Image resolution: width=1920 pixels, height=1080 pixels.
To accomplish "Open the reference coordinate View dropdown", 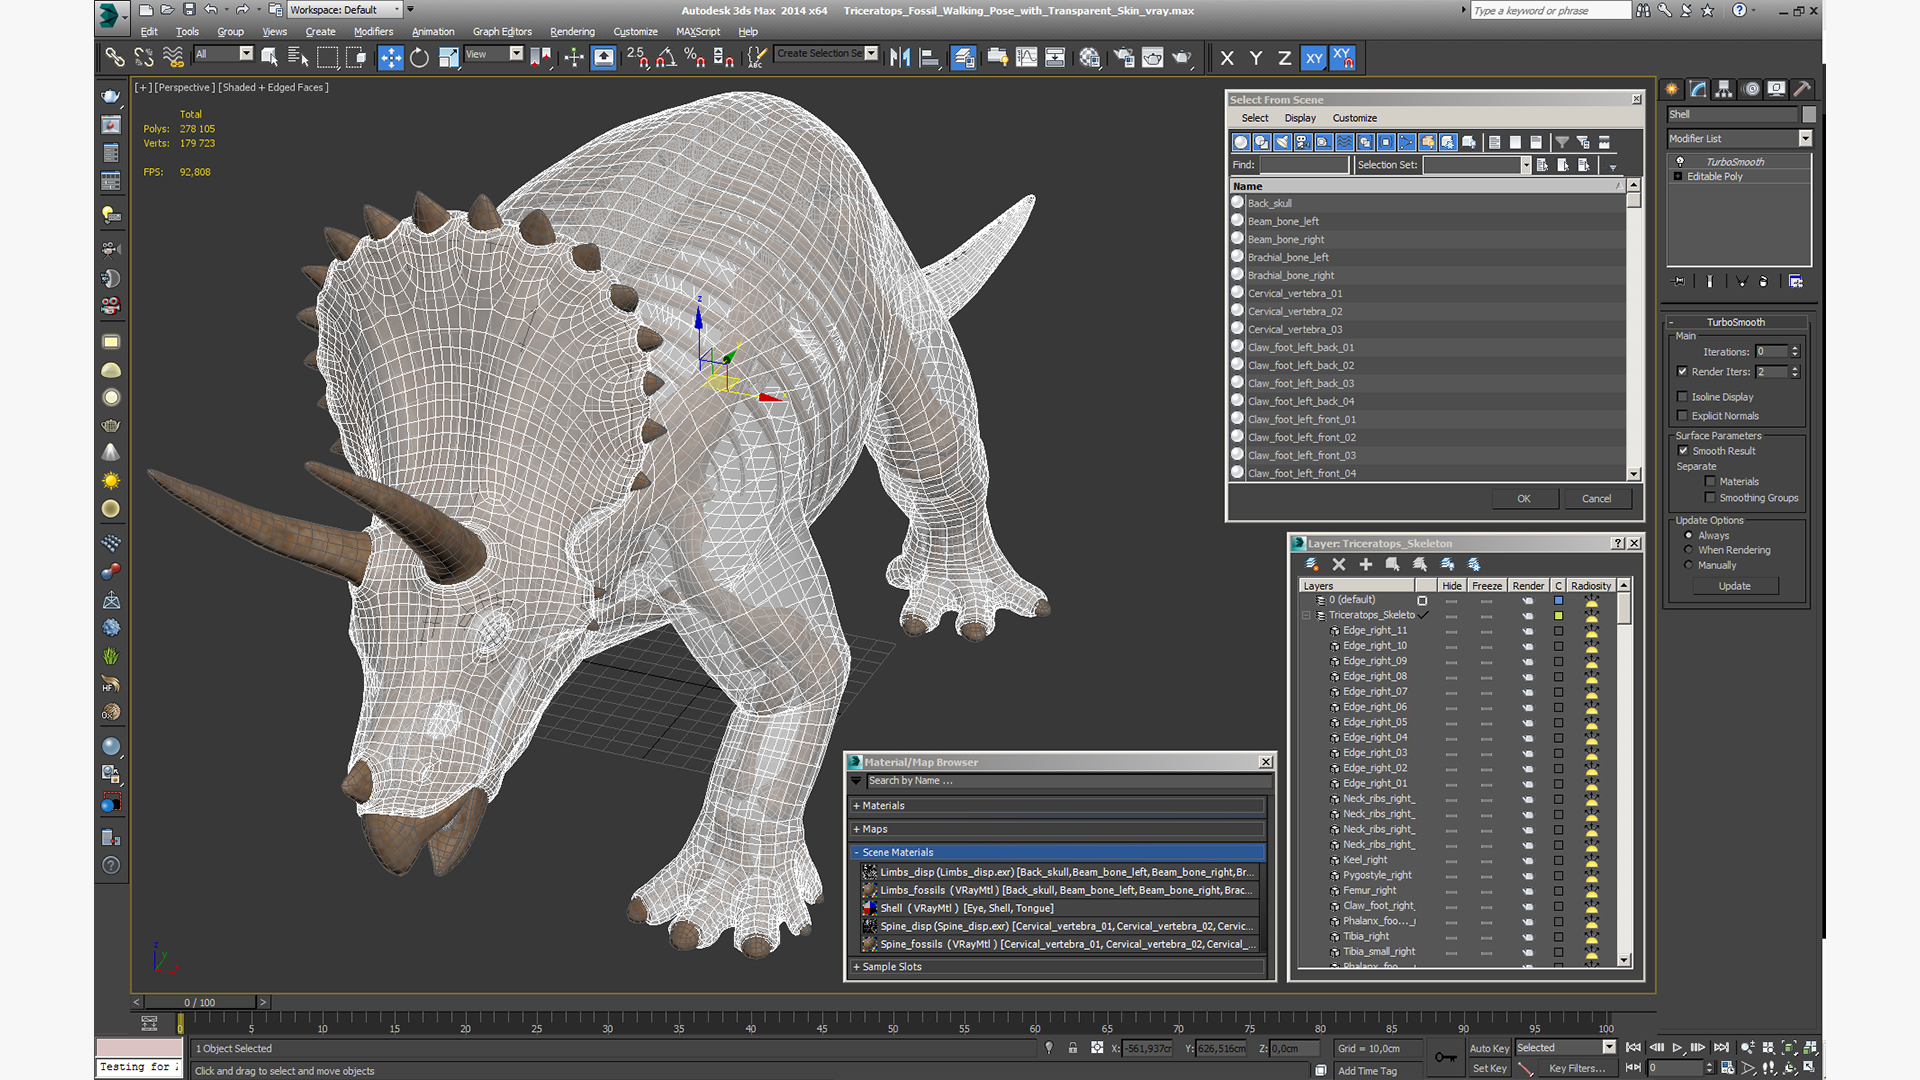I will [x=494, y=54].
